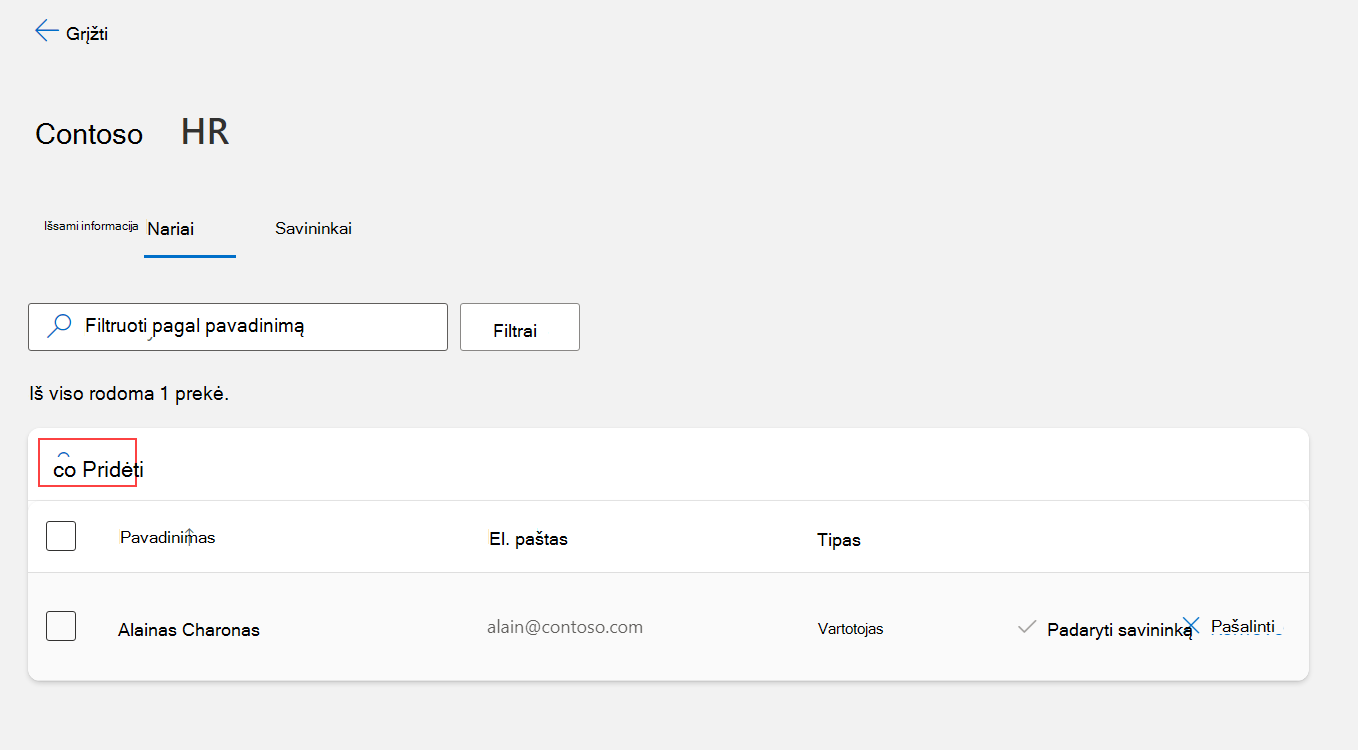Click the El. paštas column header
Viewport: 1358px width, 750px height.
[528, 539]
